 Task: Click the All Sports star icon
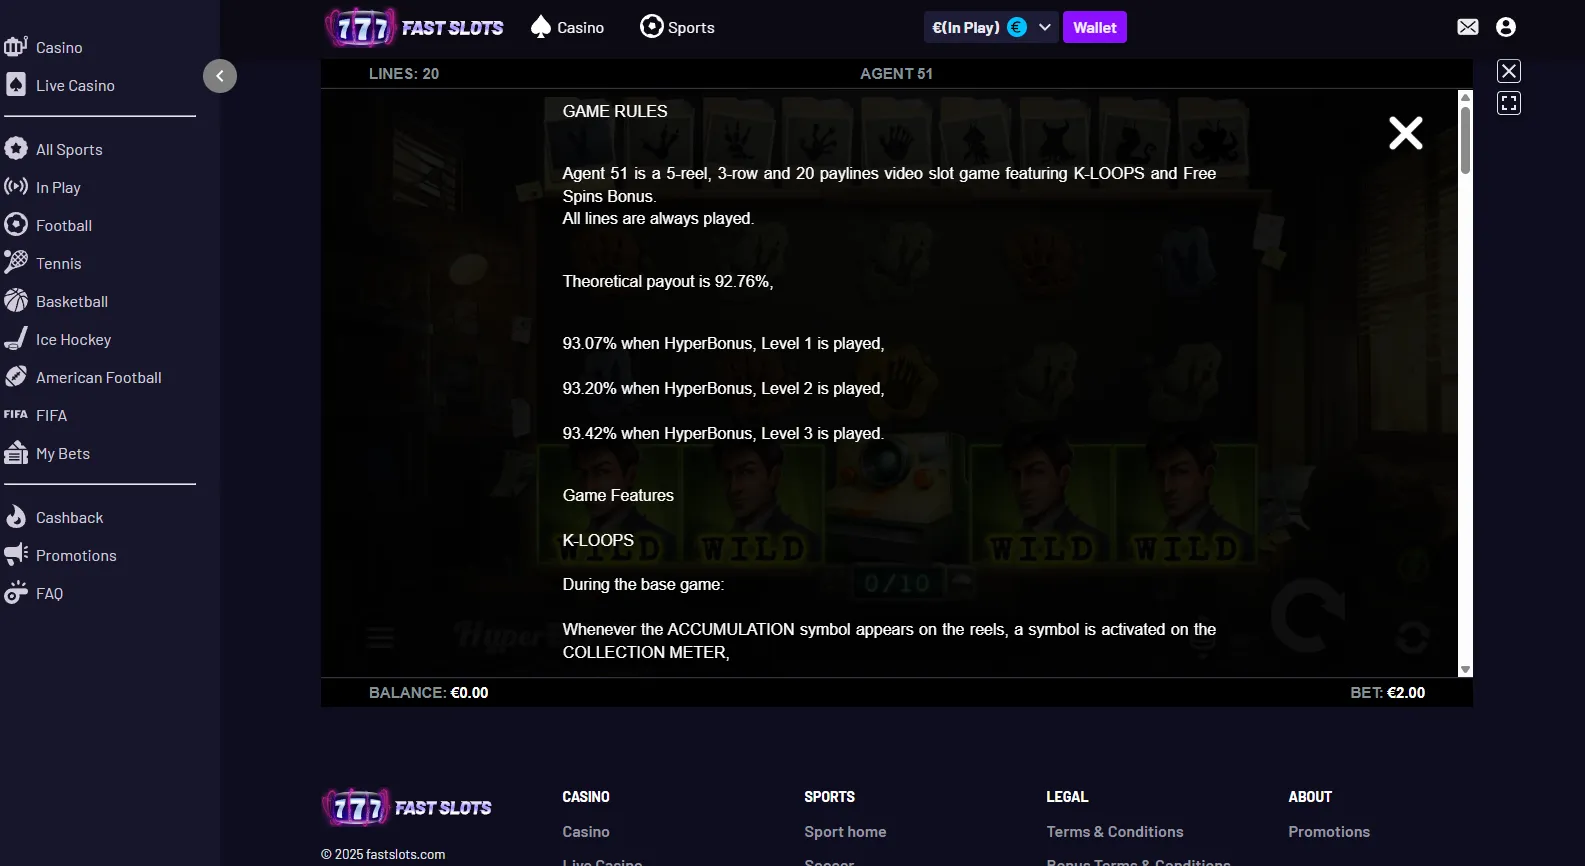16,149
